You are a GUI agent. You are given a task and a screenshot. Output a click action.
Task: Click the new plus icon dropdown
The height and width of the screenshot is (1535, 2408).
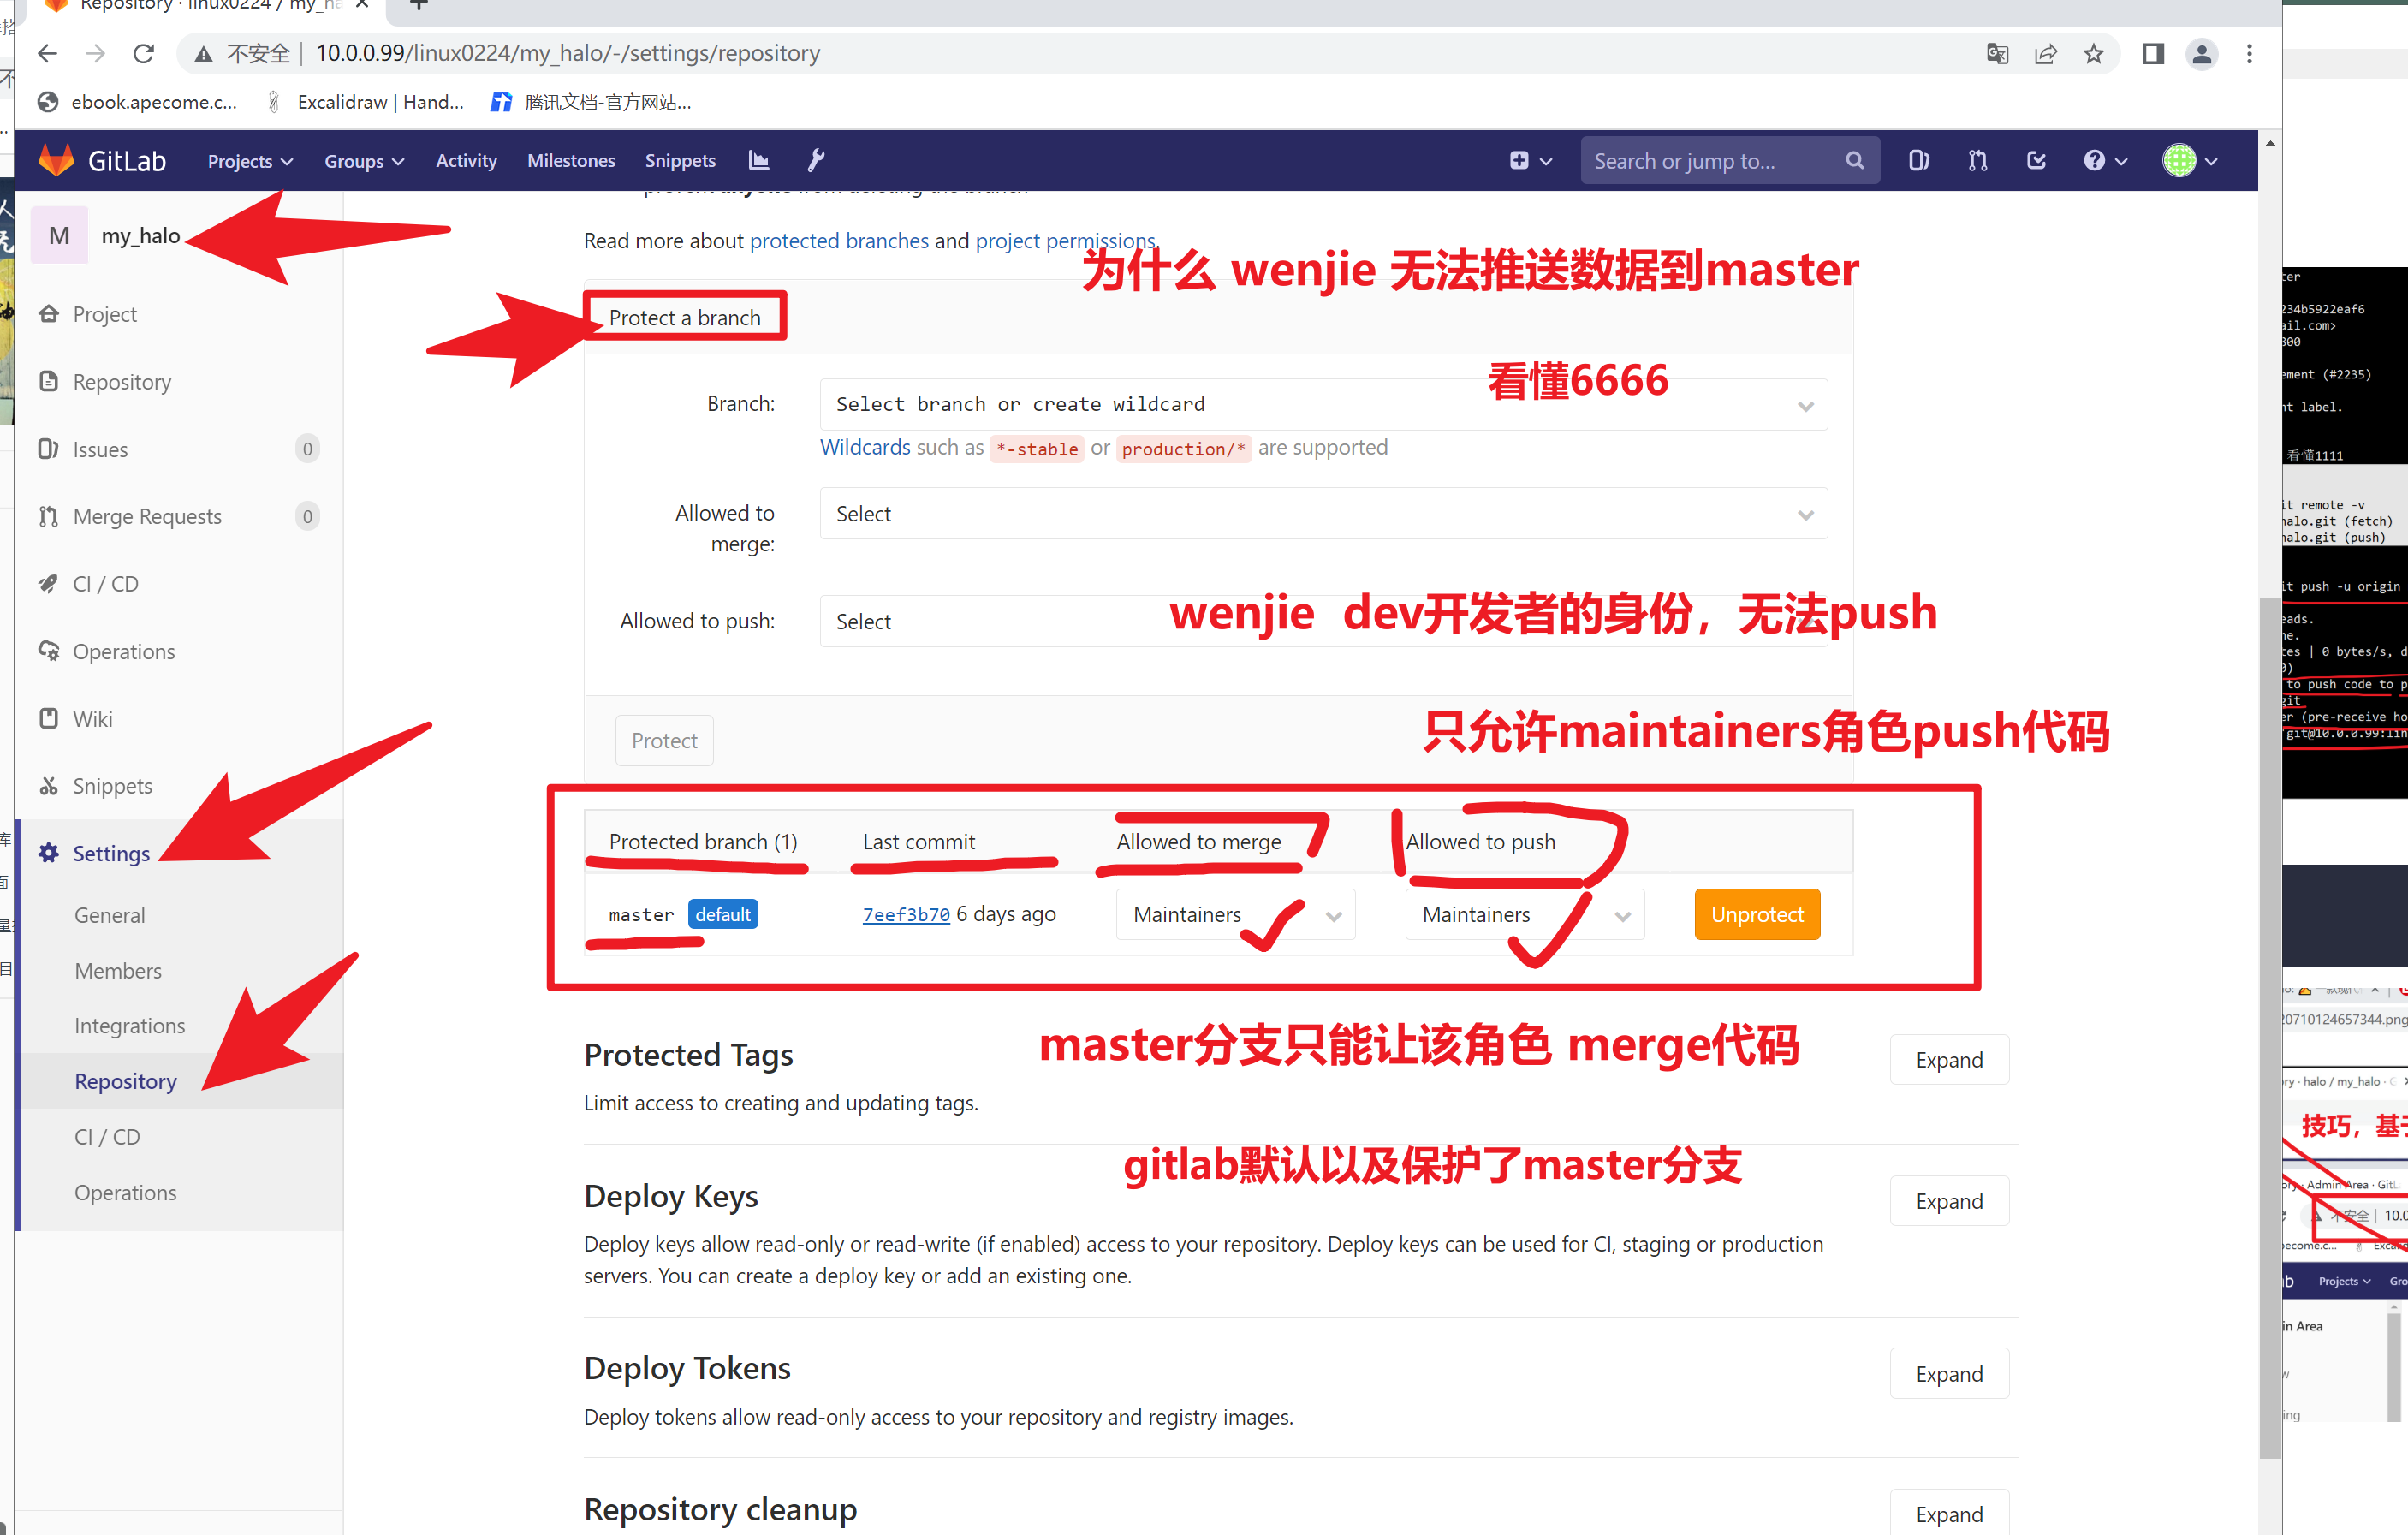[x=1530, y=160]
